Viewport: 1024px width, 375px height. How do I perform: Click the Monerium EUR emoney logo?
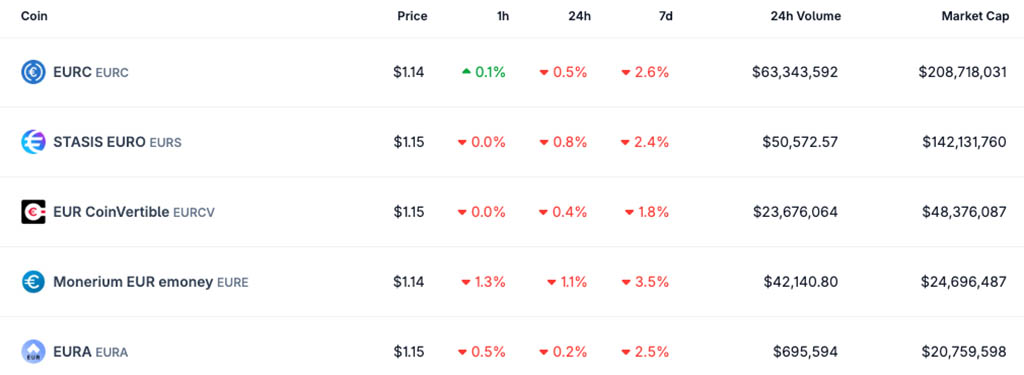(x=33, y=282)
